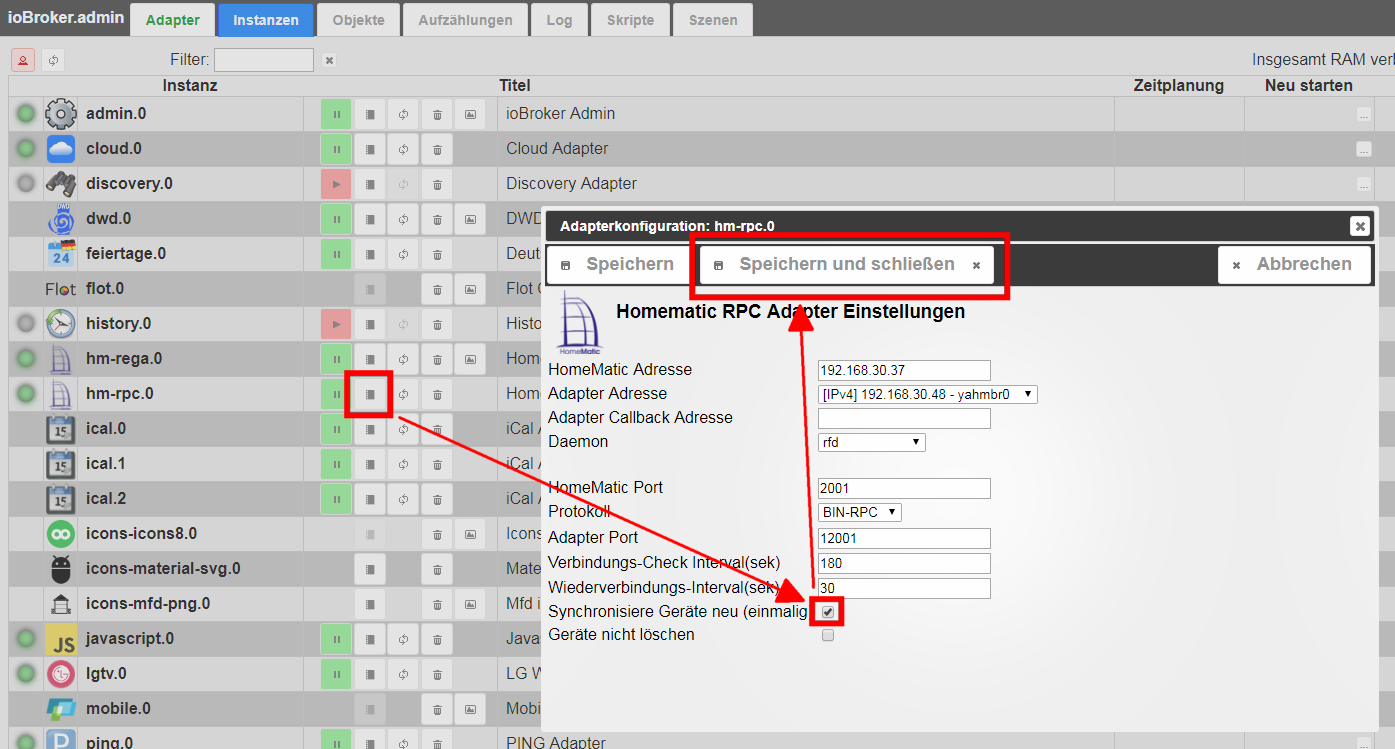
Task: Open web link icon for admin.0
Action: [x=470, y=114]
